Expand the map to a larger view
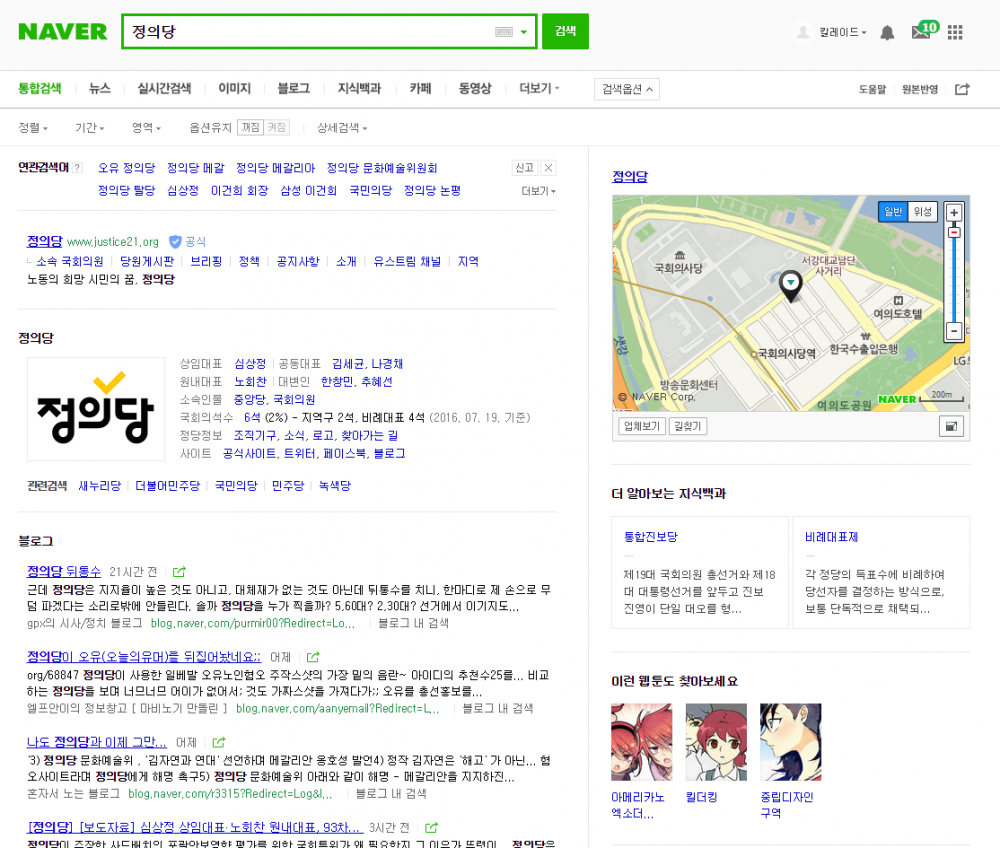The width and height of the screenshot is (1000, 848). point(951,426)
